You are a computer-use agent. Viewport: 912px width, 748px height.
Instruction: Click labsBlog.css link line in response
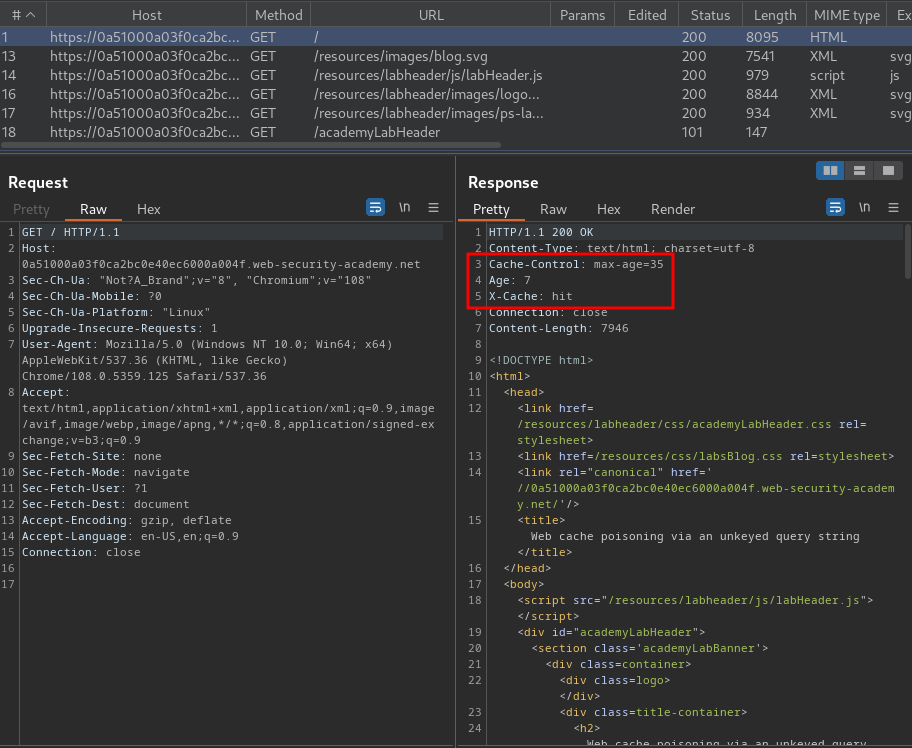[x=706, y=456]
